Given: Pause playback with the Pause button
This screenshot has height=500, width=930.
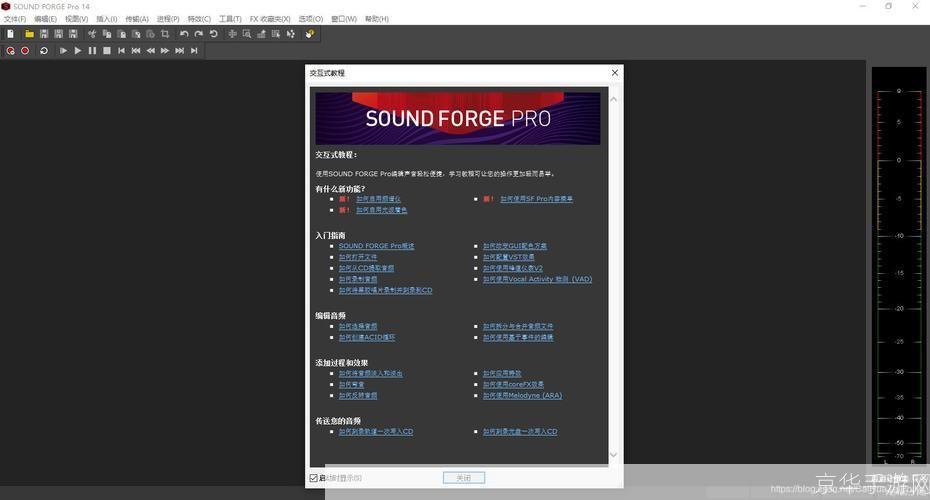Looking at the screenshot, I should (92, 51).
